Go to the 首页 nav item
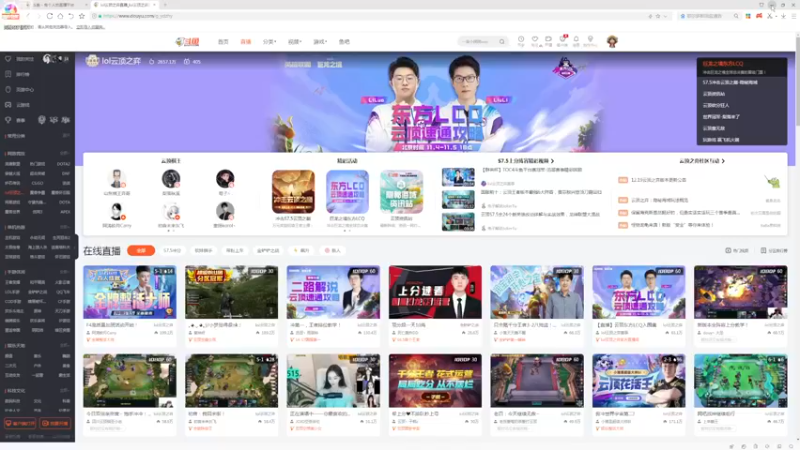The height and width of the screenshot is (450, 800). (x=223, y=42)
